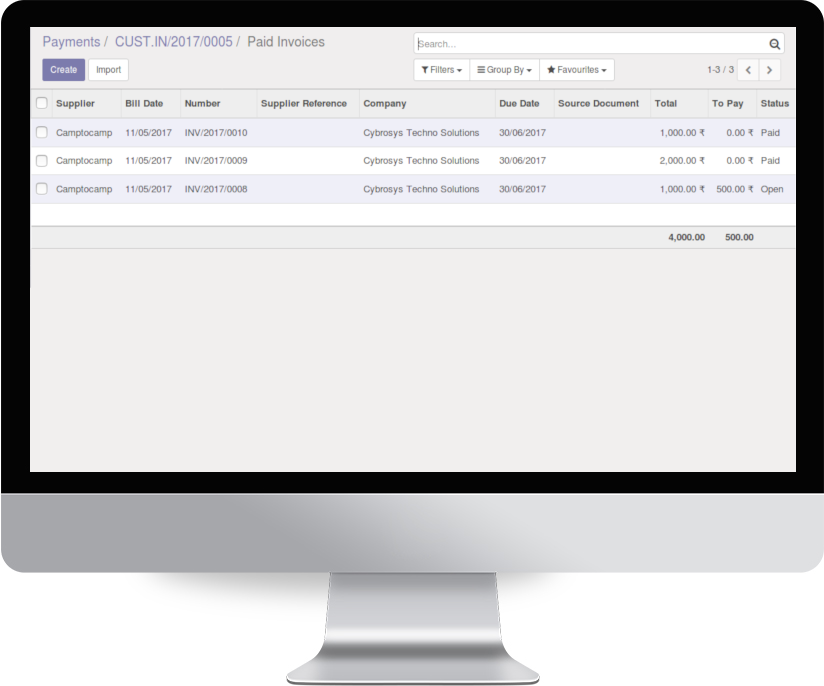Open invoice INV/2017/0010
Image resolution: width=824 pixels, height=686 pixels.
coord(216,133)
